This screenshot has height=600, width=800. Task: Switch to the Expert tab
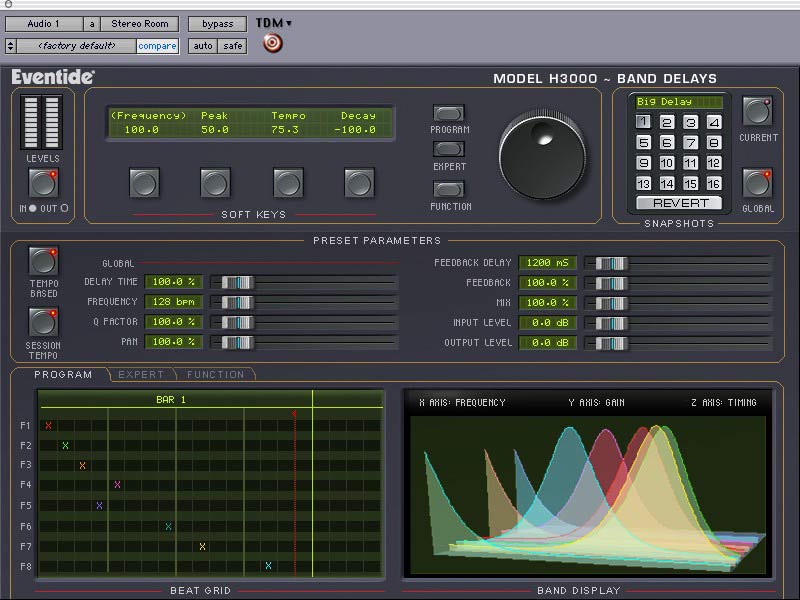click(x=141, y=374)
